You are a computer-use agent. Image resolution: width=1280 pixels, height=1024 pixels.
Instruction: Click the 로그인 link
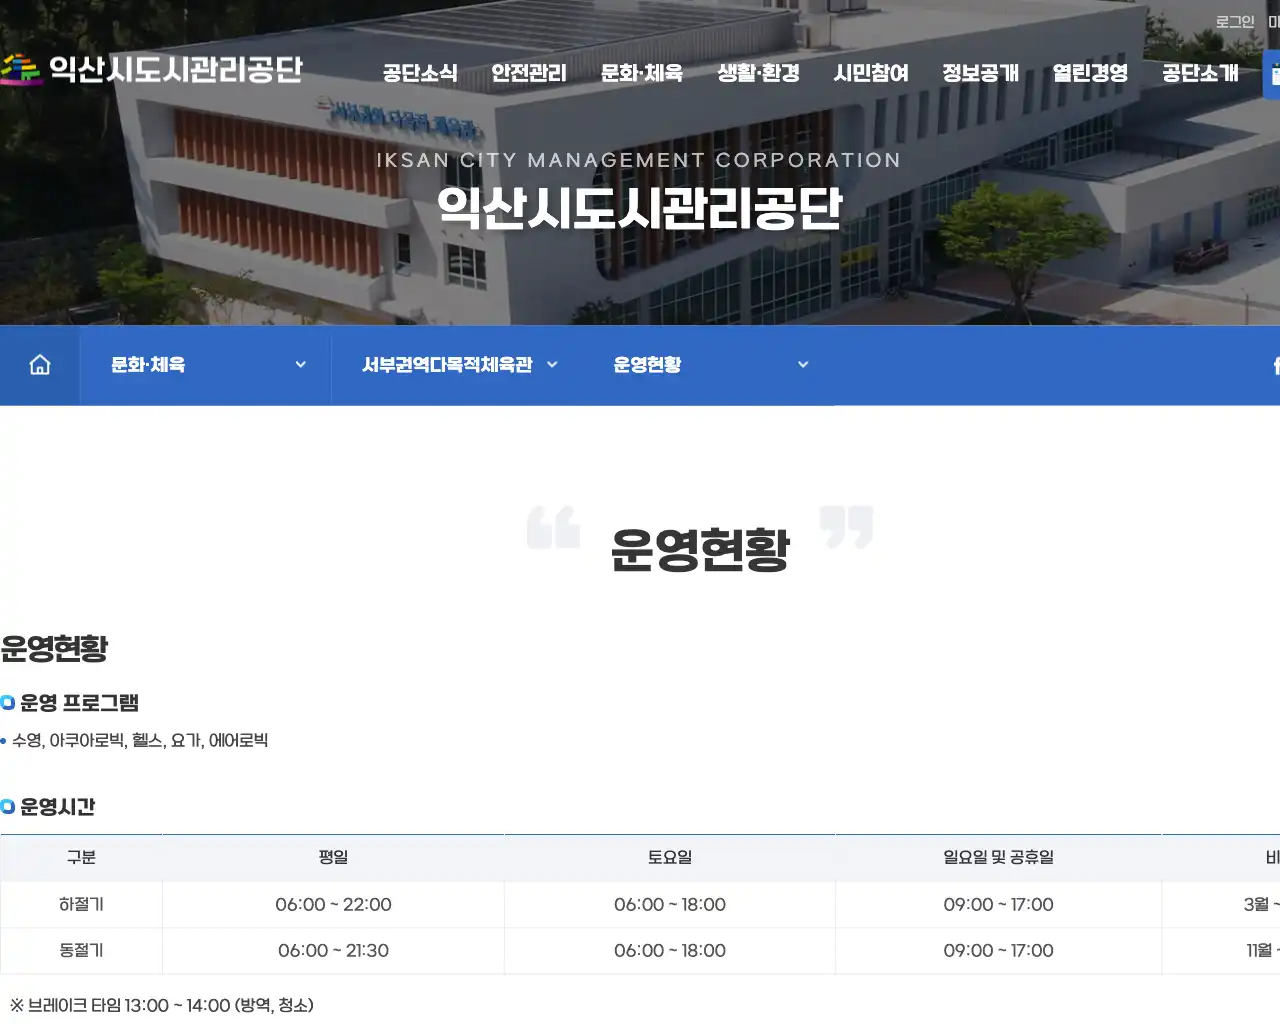tap(1234, 20)
